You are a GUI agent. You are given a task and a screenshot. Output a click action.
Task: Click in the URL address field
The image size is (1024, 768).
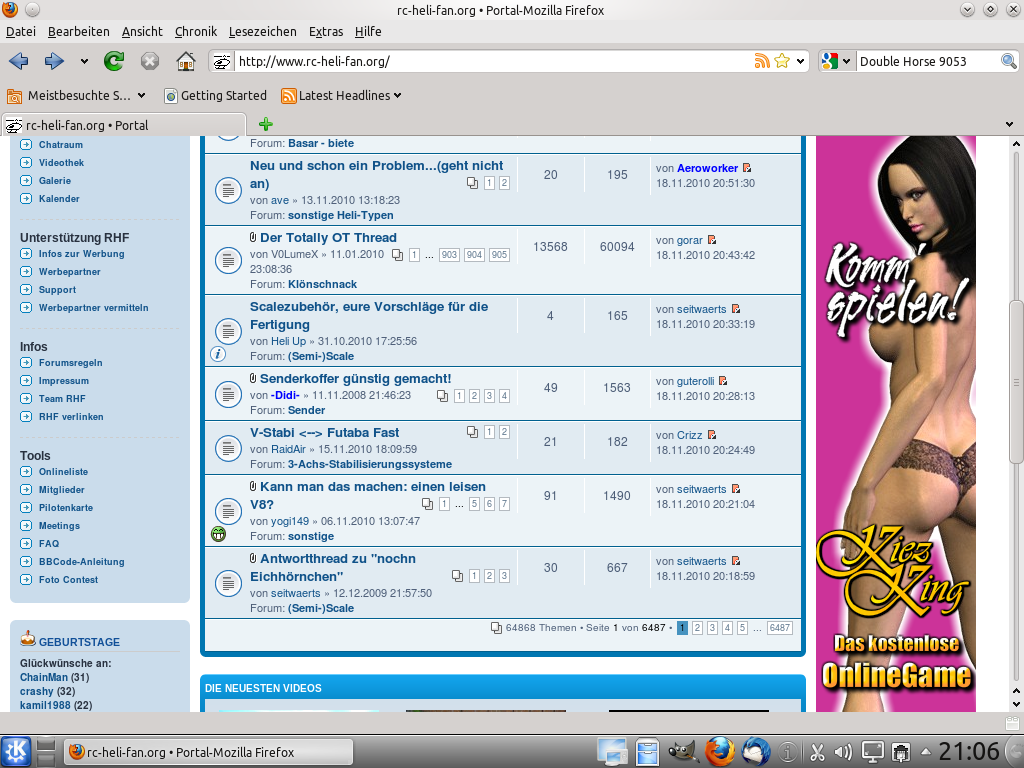coord(490,61)
